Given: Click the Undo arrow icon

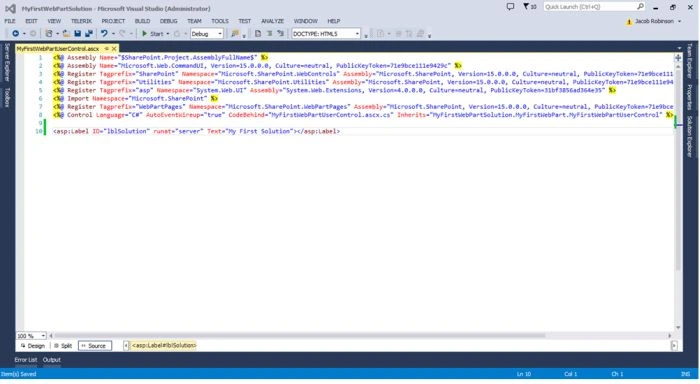Looking at the screenshot, I should [x=104, y=33].
